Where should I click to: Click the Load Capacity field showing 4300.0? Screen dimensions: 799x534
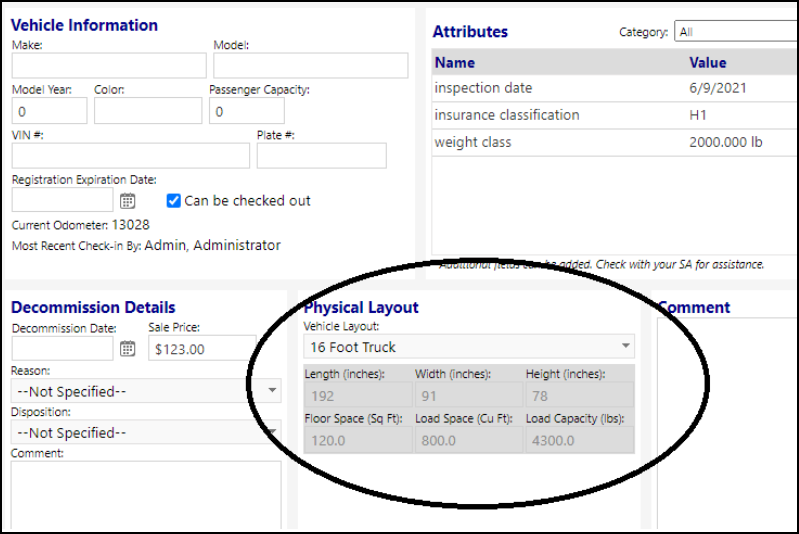pyautogui.click(x=580, y=440)
